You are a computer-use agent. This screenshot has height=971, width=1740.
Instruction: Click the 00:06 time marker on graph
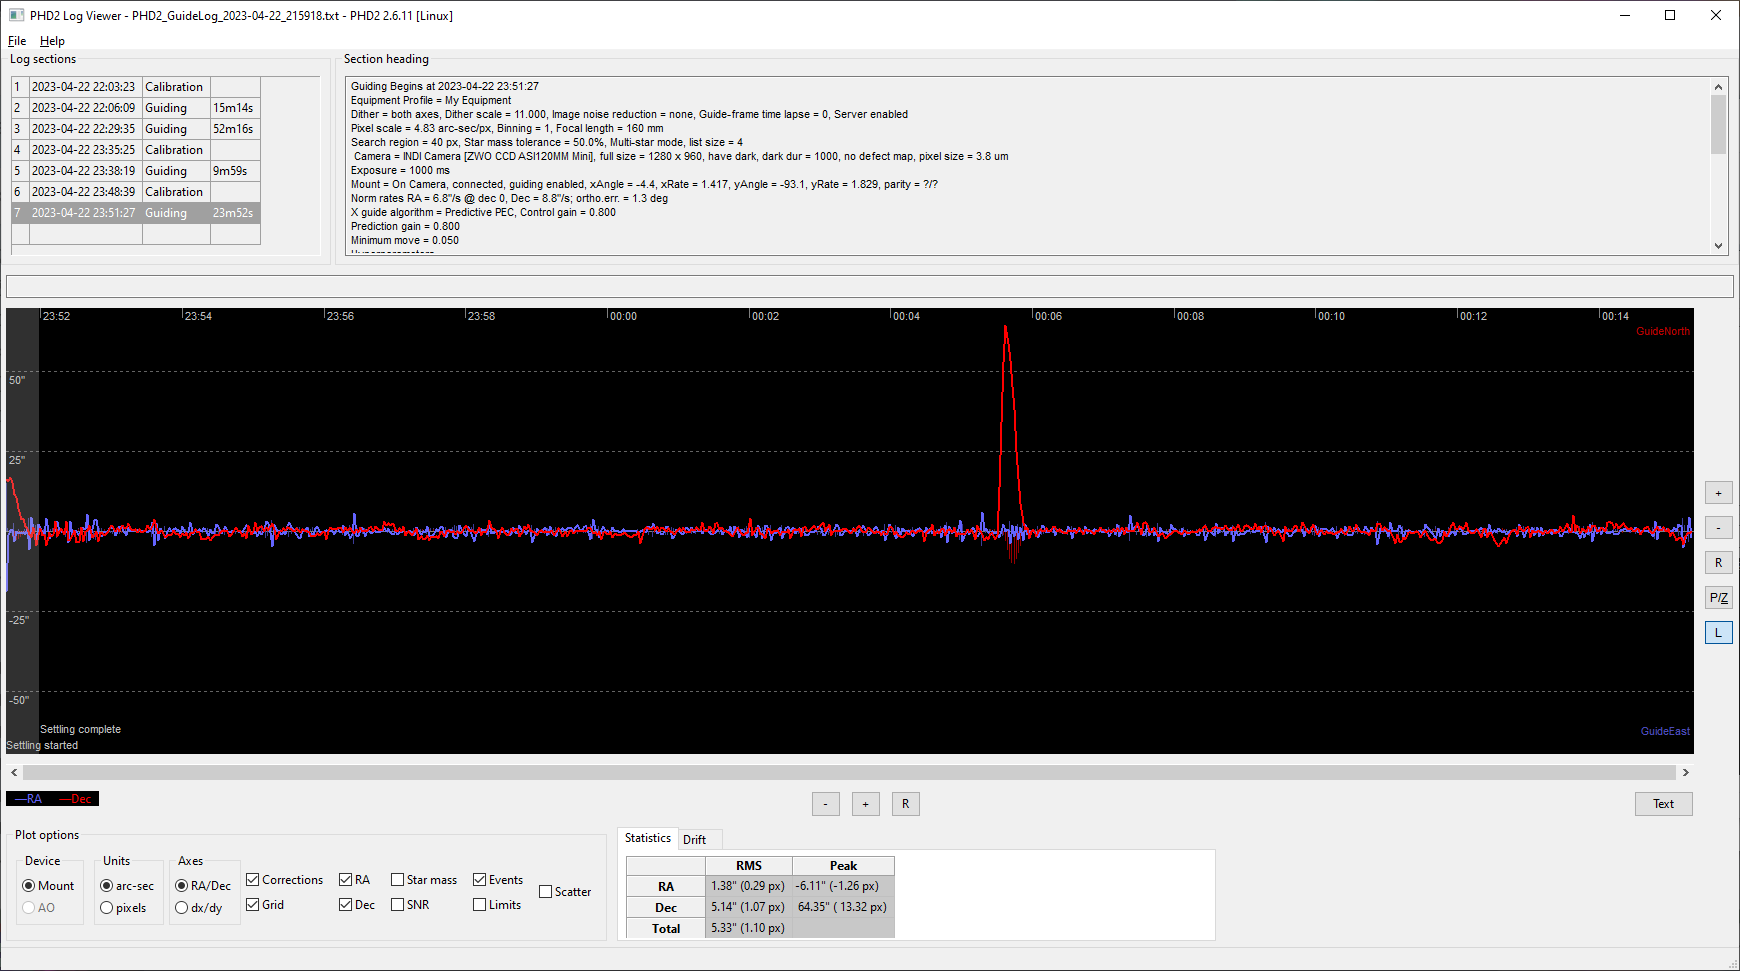[x=1048, y=316]
